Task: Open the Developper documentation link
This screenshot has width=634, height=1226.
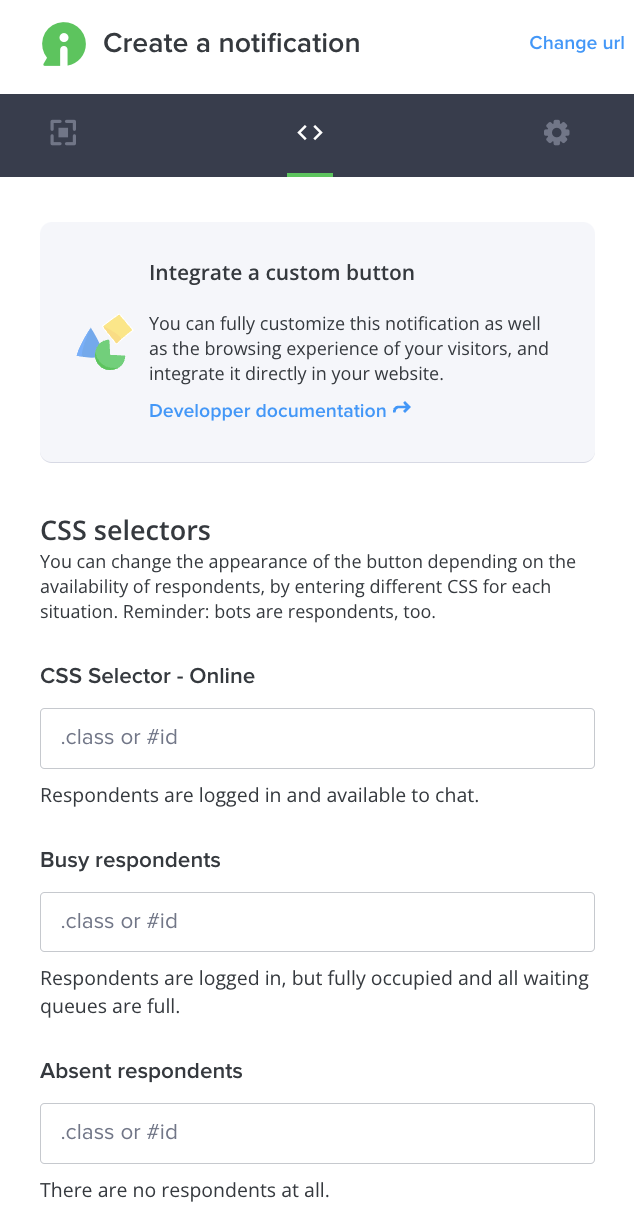Action: [x=268, y=411]
